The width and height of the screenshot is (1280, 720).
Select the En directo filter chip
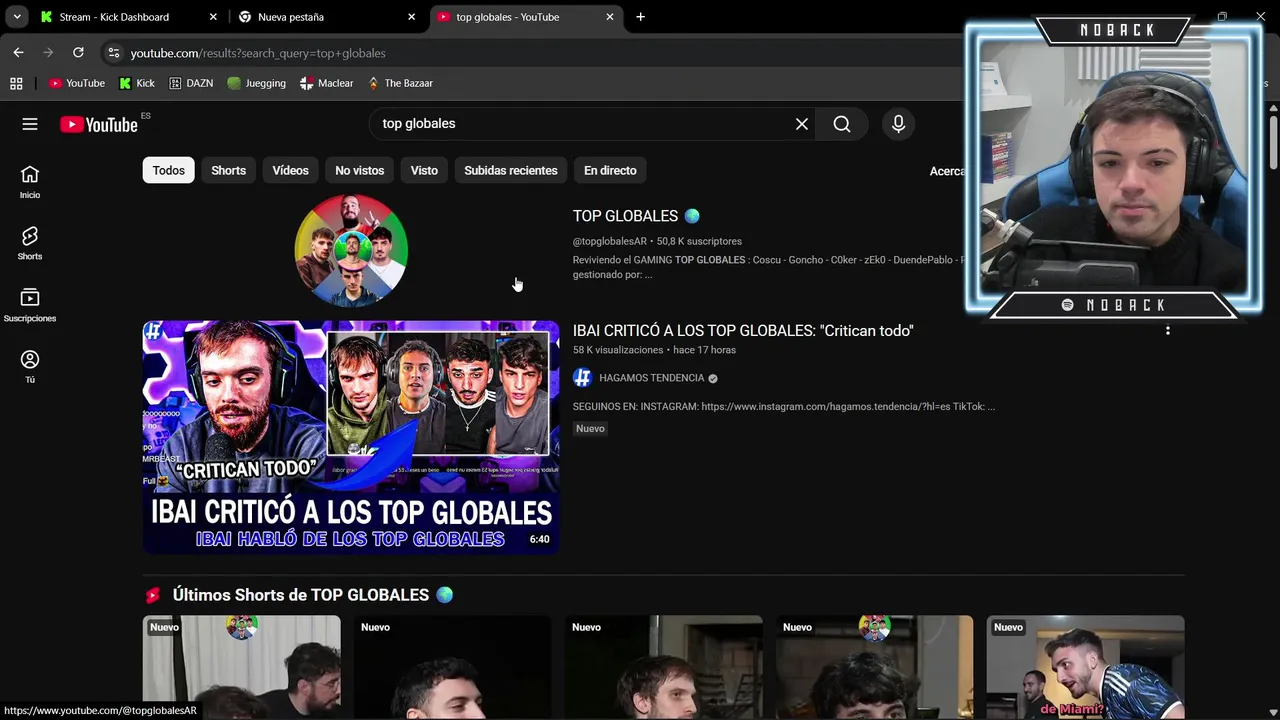coord(610,170)
